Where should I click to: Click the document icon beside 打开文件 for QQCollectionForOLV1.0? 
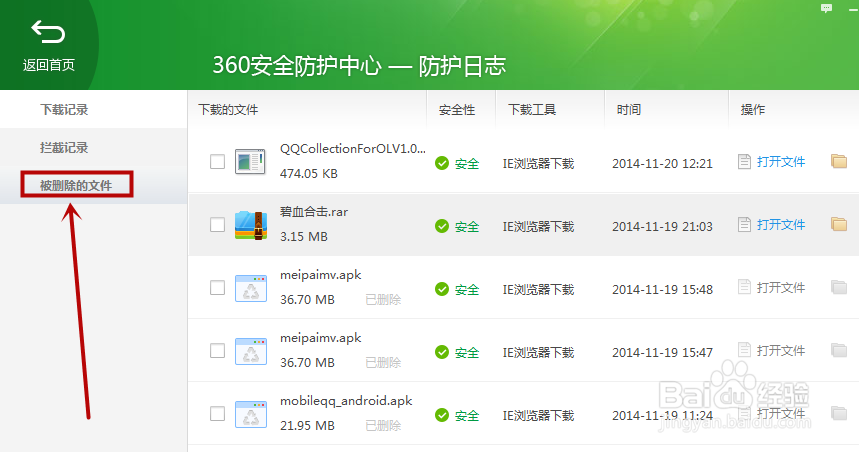pyautogui.click(x=744, y=162)
